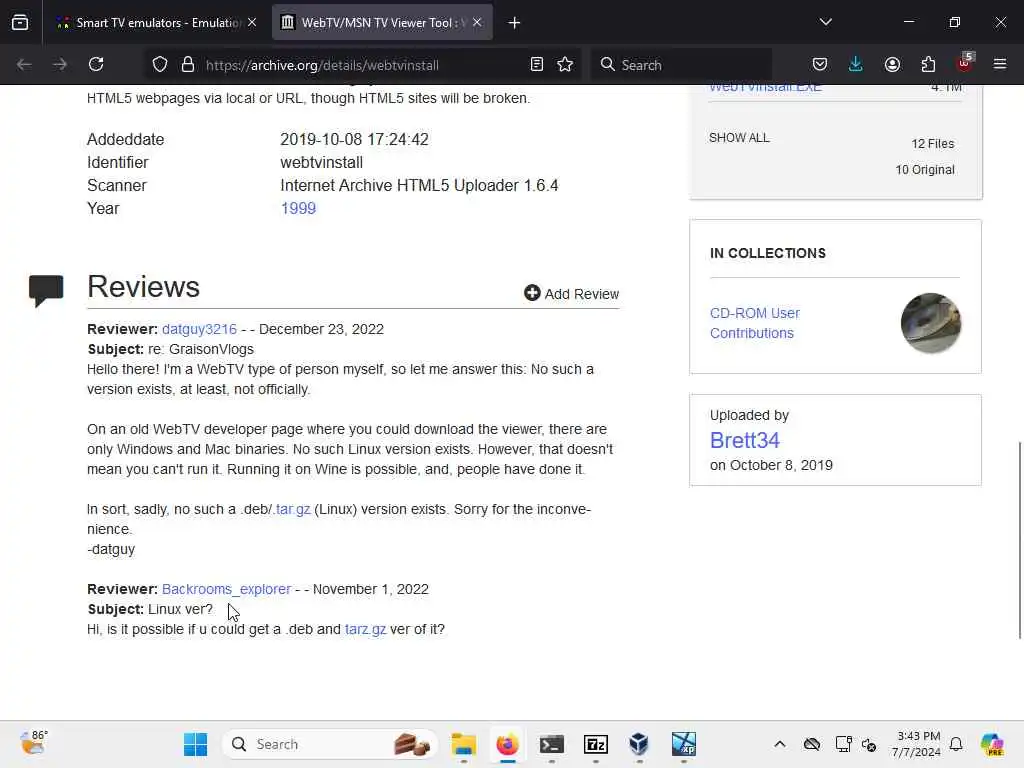
Task: Open Terminal from taskbar
Action: tap(552, 744)
